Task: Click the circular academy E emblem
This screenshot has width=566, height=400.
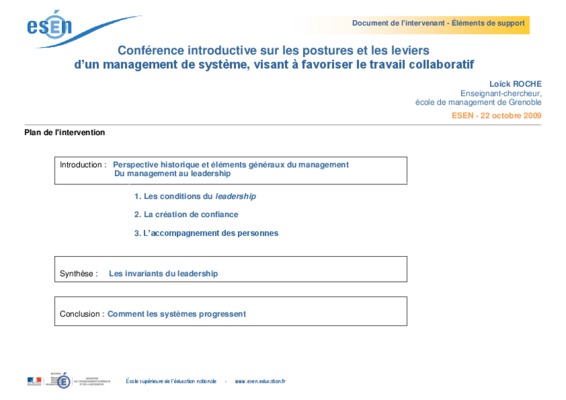Action: click(64, 382)
